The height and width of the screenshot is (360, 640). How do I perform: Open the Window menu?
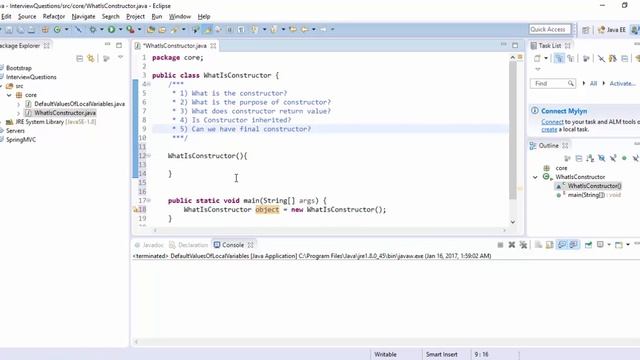click(180, 16)
